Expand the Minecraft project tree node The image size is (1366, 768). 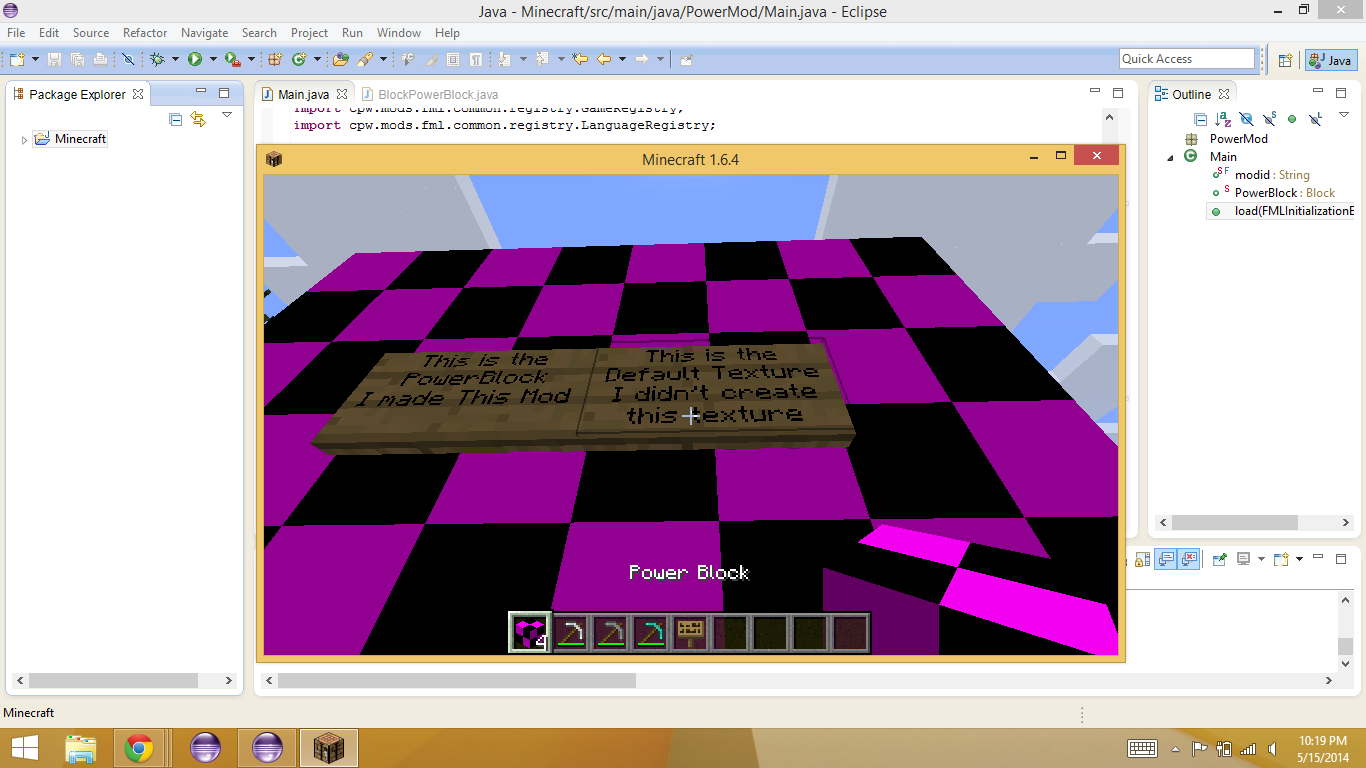coord(24,140)
